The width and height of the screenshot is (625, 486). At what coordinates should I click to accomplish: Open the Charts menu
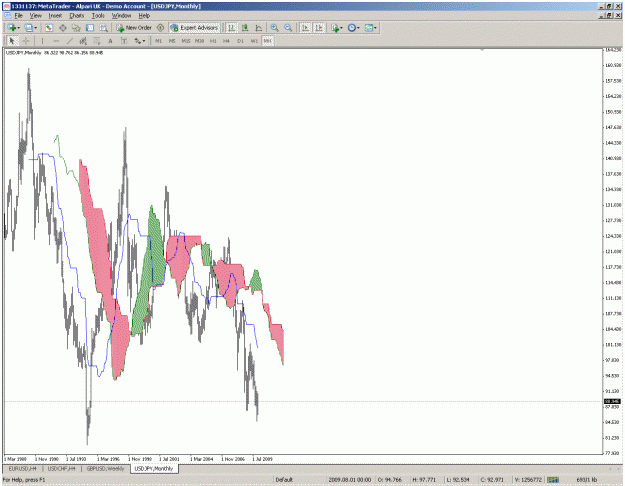coord(77,16)
